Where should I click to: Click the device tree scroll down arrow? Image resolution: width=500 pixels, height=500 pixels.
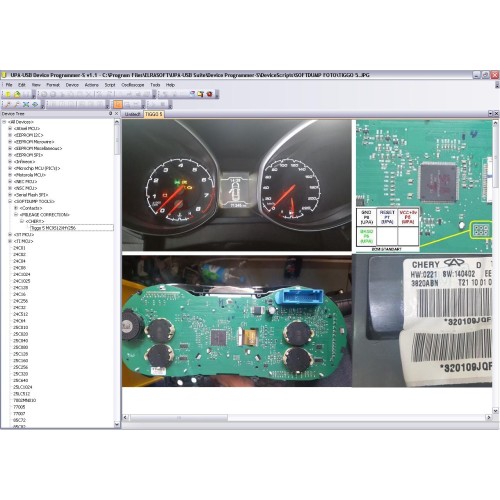click(x=117, y=424)
